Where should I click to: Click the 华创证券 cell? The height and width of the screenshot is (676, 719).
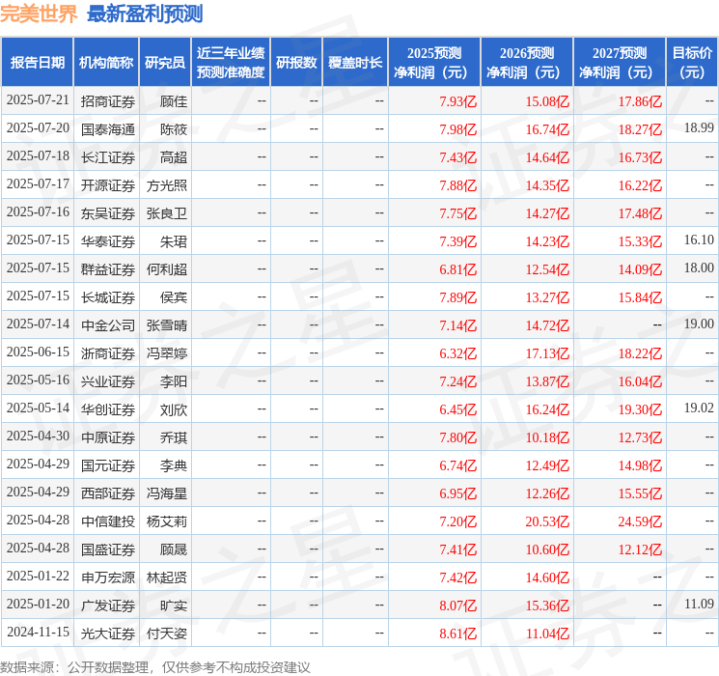click(108, 409)
